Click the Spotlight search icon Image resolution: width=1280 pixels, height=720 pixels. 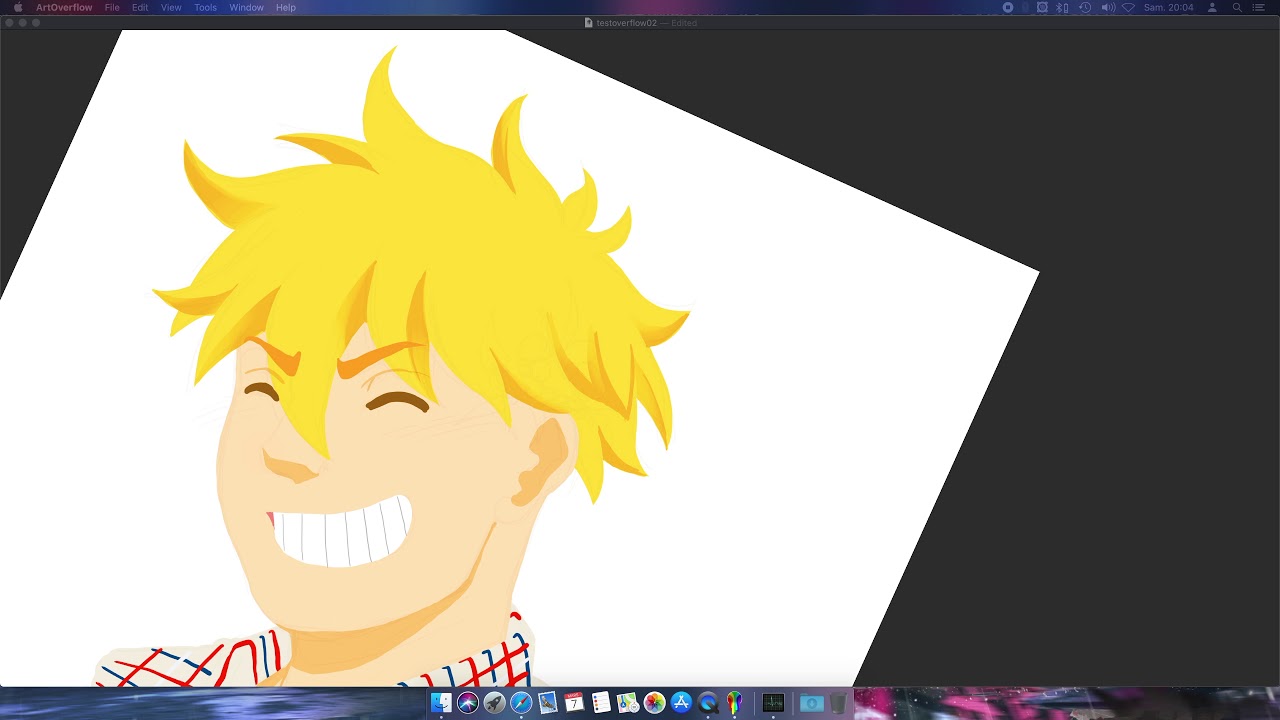(1237, 7)
